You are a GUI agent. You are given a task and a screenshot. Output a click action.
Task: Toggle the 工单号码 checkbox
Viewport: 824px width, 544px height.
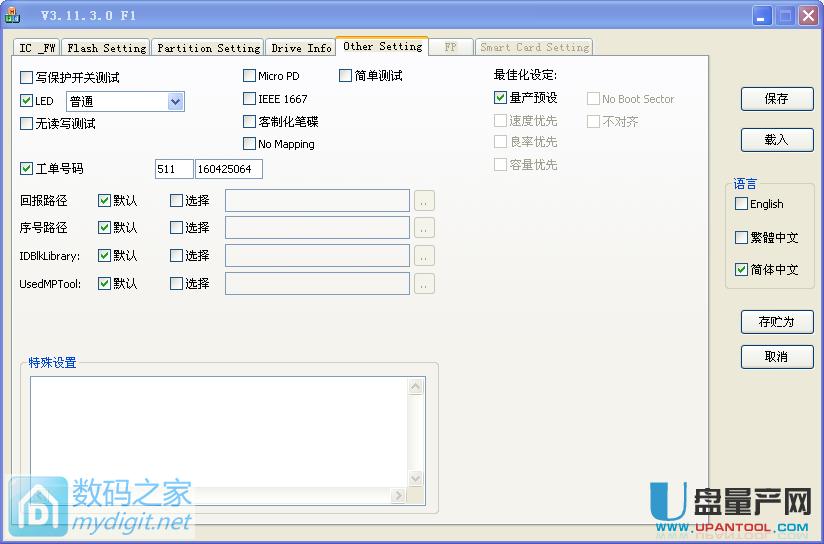(26, 169)
